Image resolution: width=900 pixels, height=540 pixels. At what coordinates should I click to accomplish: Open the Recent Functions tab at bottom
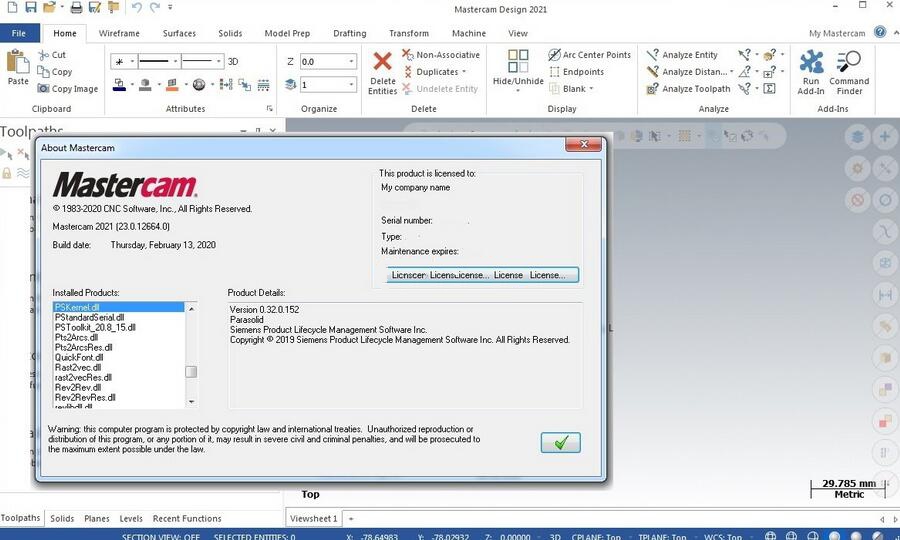(187, 519)
